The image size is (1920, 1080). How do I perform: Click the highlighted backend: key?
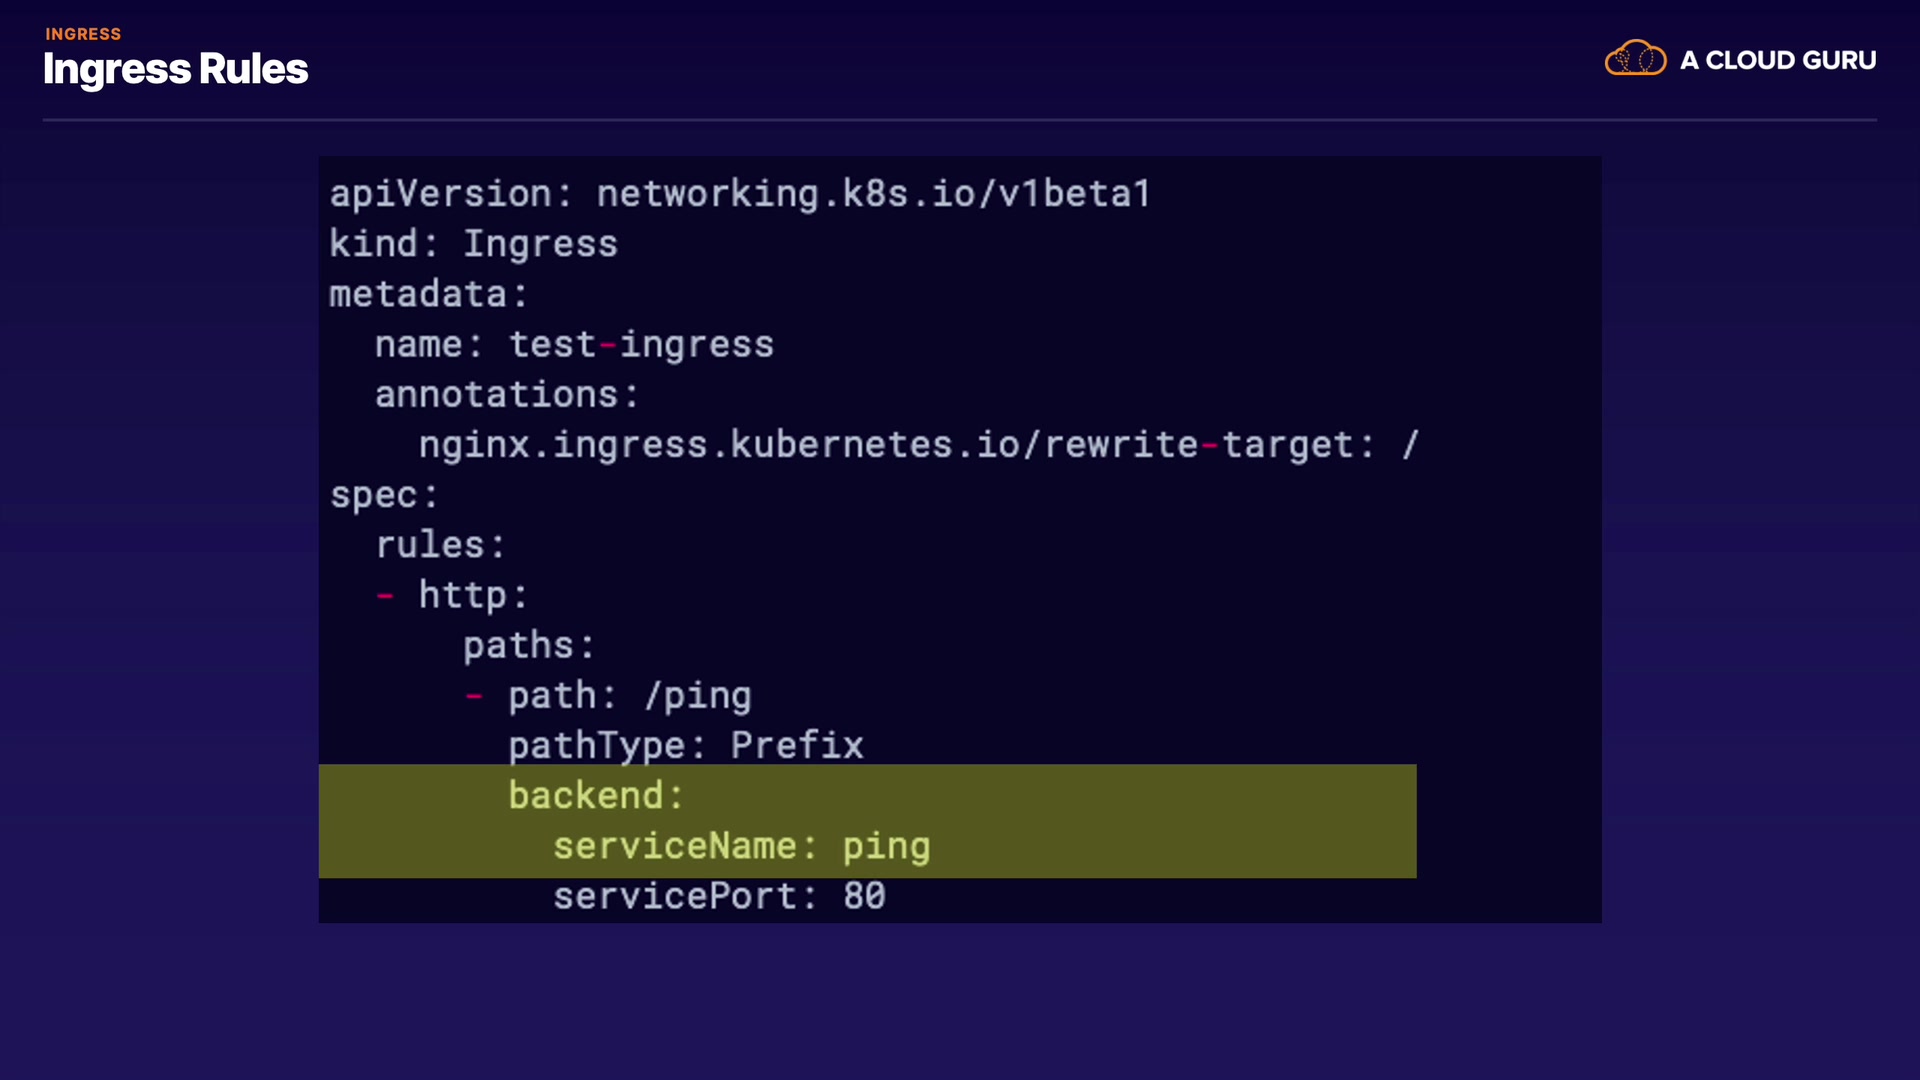(595, 796)
